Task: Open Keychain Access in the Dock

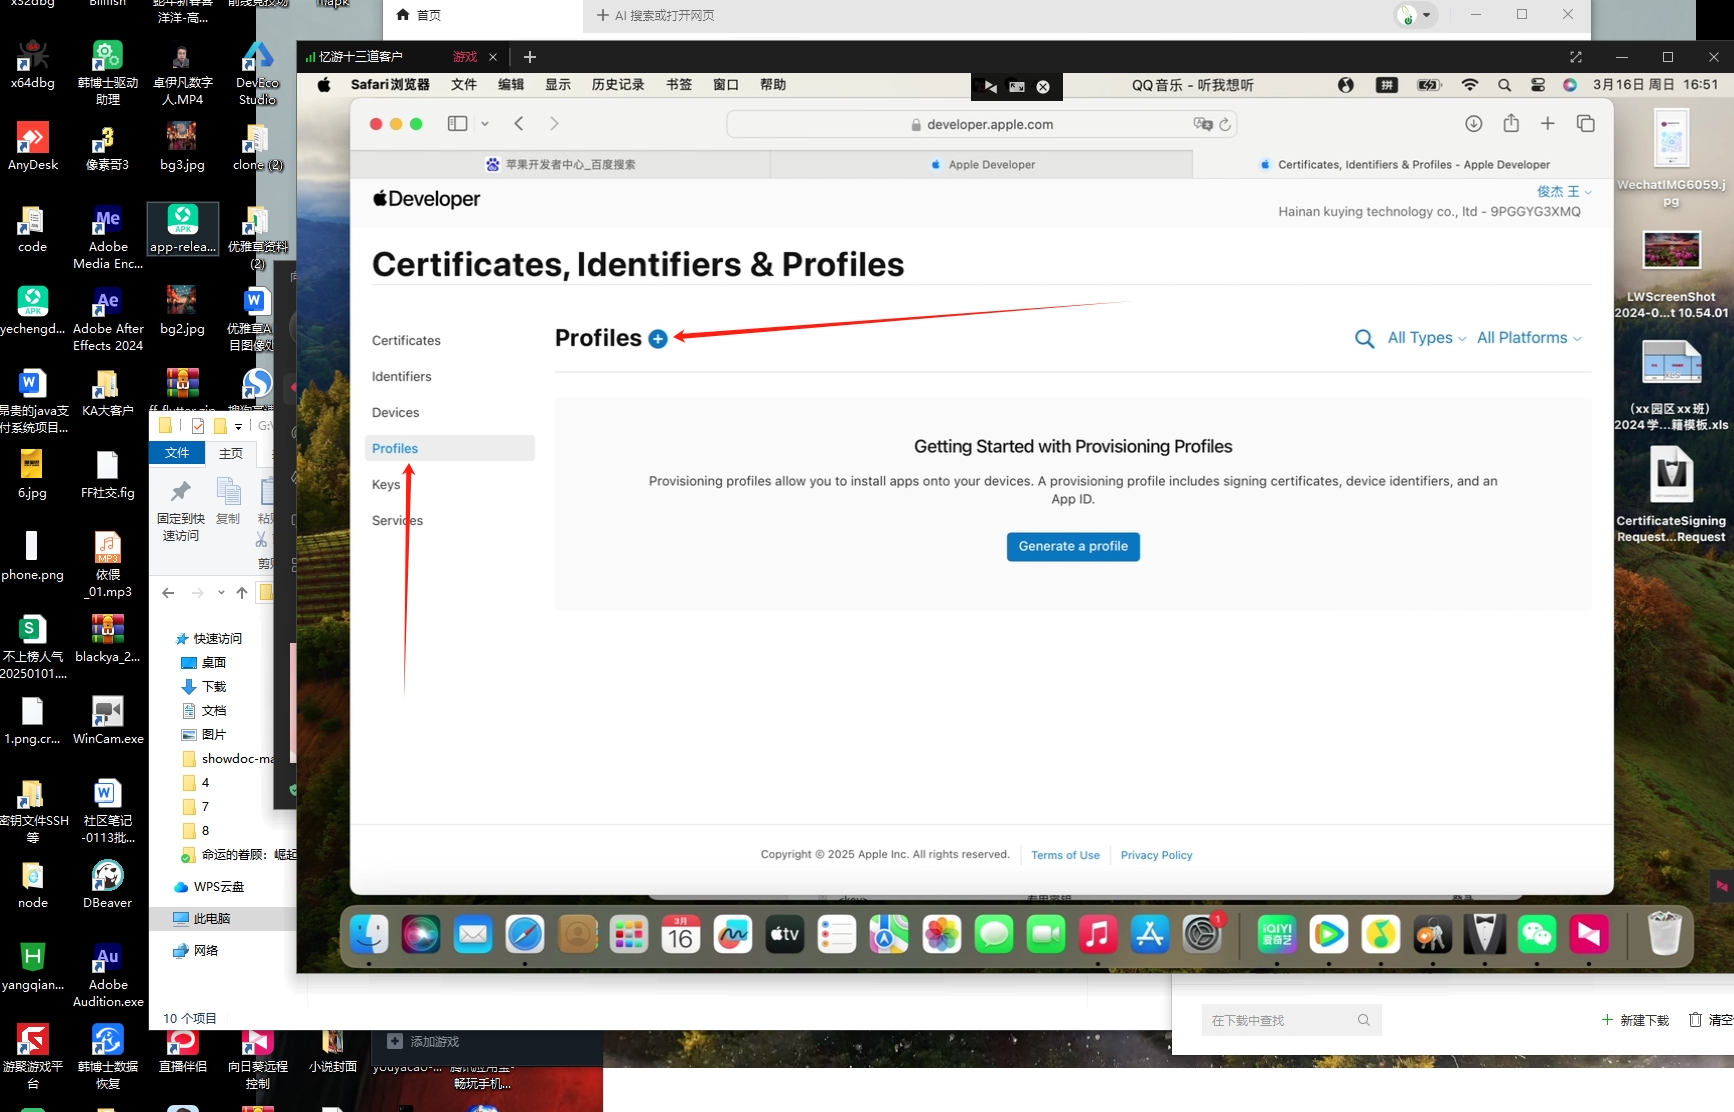Action: (1432, 935)
